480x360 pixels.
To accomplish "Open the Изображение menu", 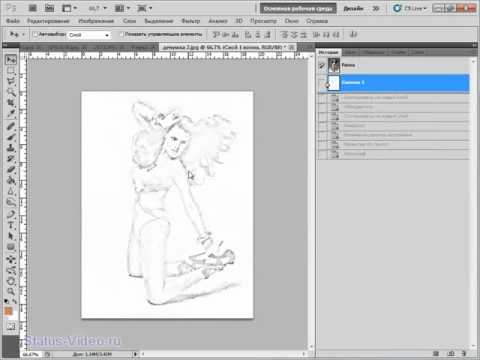I will point(96,21).
